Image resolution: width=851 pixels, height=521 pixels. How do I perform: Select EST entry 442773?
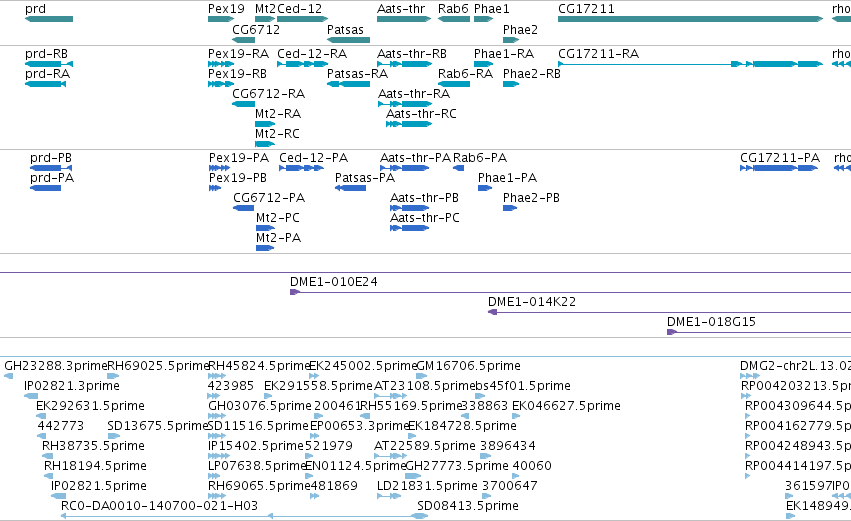[x=61, y=427]
